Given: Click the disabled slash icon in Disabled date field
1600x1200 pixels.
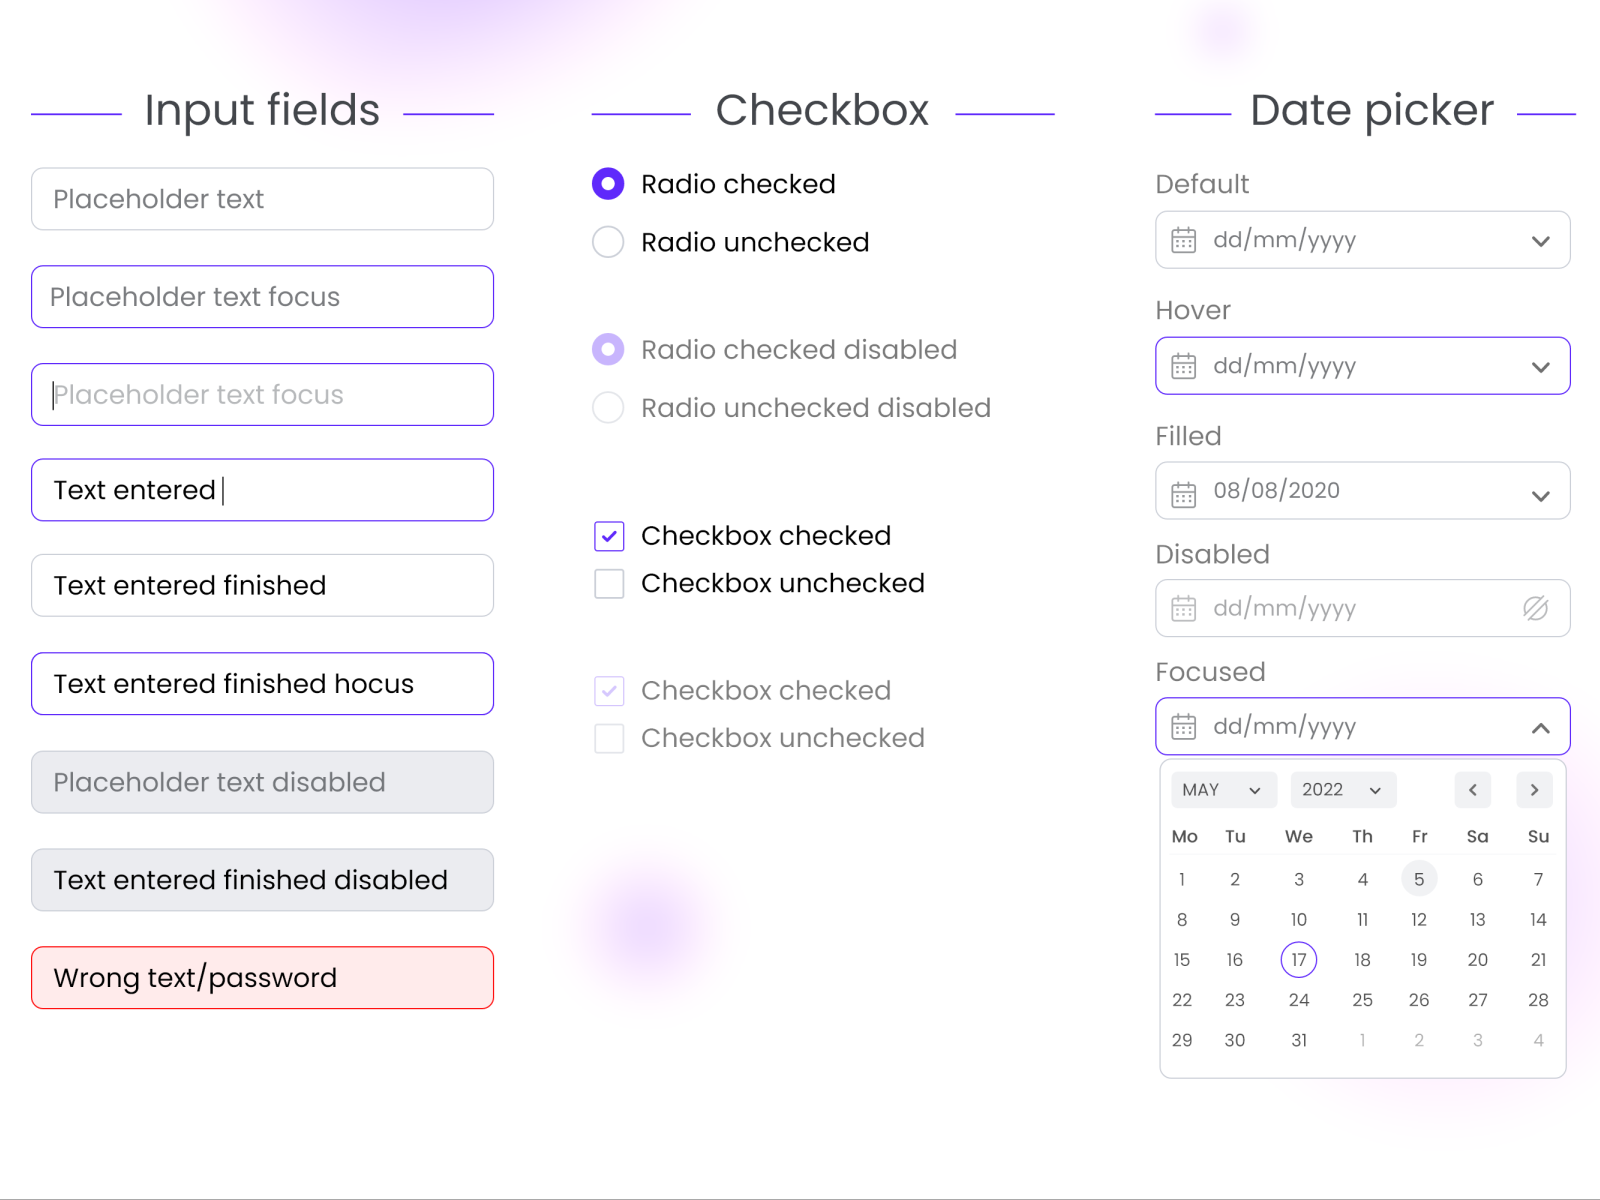Looking at the screenshot, I should (x=1535, y=608).
